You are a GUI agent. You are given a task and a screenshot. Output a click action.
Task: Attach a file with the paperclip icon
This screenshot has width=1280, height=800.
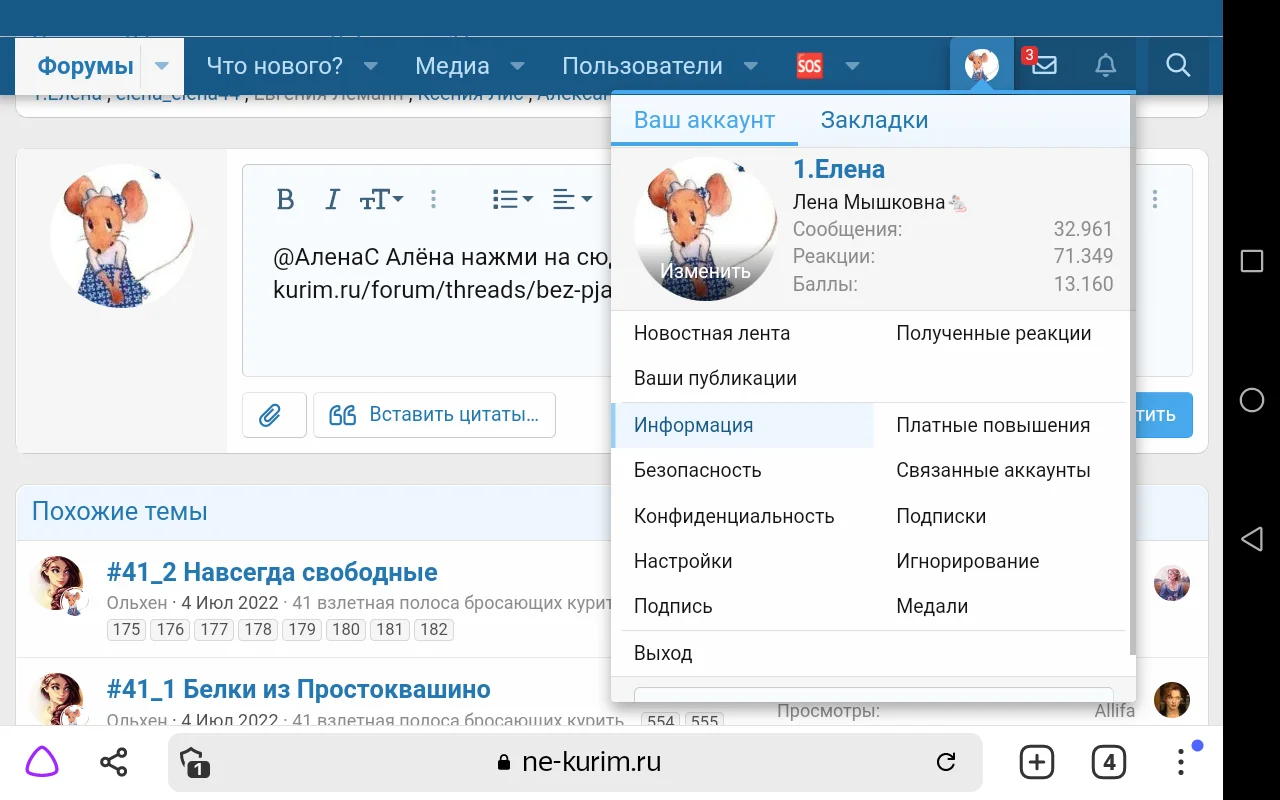pos(273,414)
